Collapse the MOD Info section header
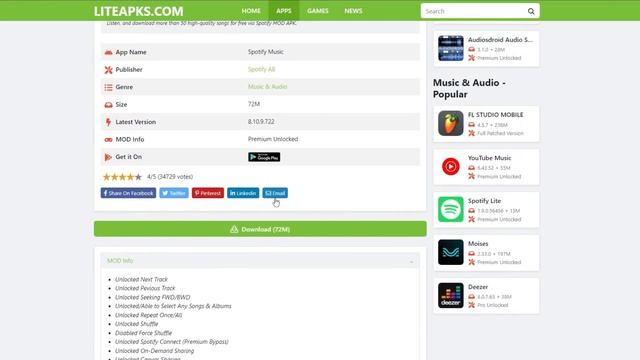Image resolution: width=640 pixels, height=360 pixels. pyautogui.click(x=260, y=260)
